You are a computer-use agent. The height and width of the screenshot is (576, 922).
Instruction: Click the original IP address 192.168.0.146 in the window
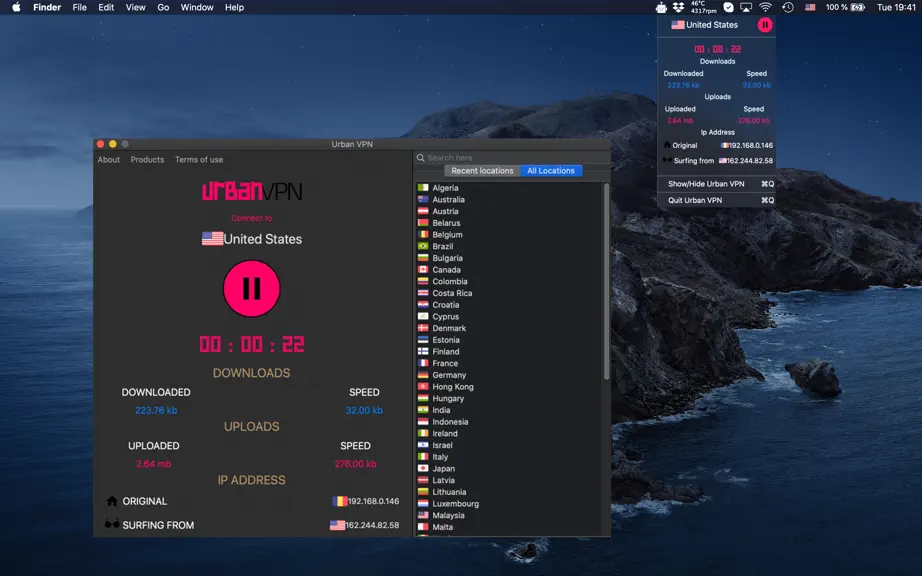pyautogui.click(x=373, y=501)
